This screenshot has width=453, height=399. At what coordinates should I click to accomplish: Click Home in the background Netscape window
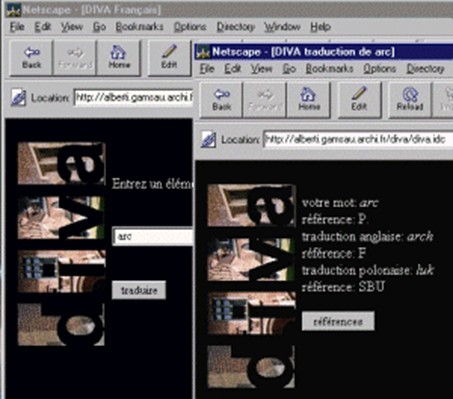[119, 58]
